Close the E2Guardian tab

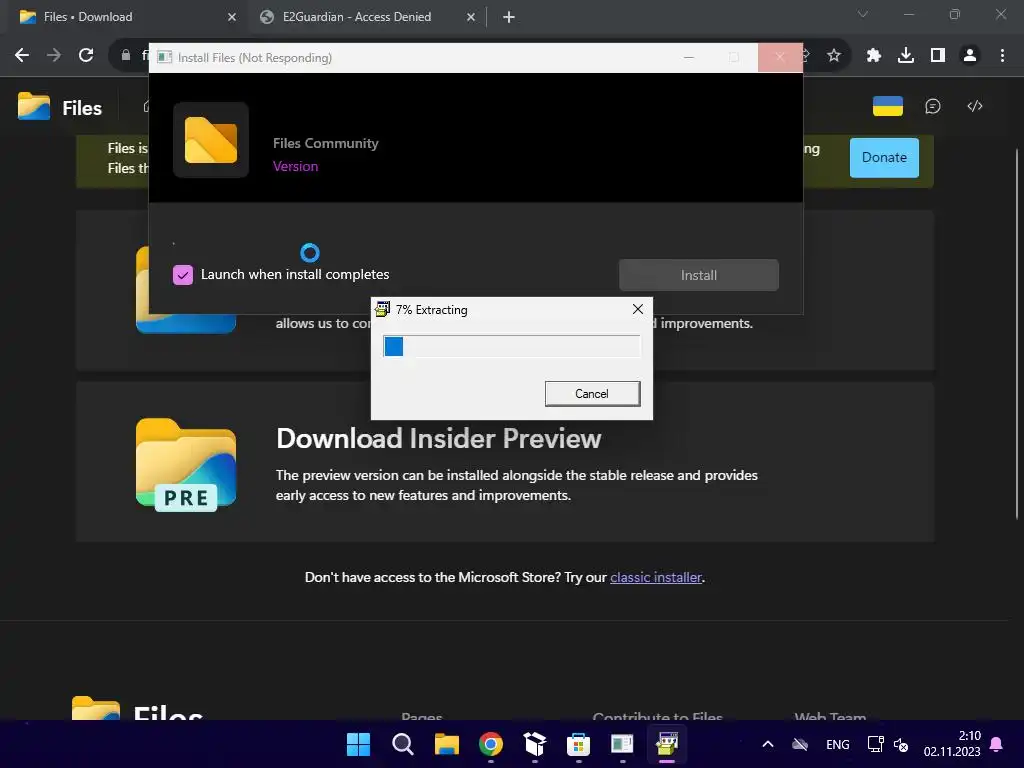point(471,17)
